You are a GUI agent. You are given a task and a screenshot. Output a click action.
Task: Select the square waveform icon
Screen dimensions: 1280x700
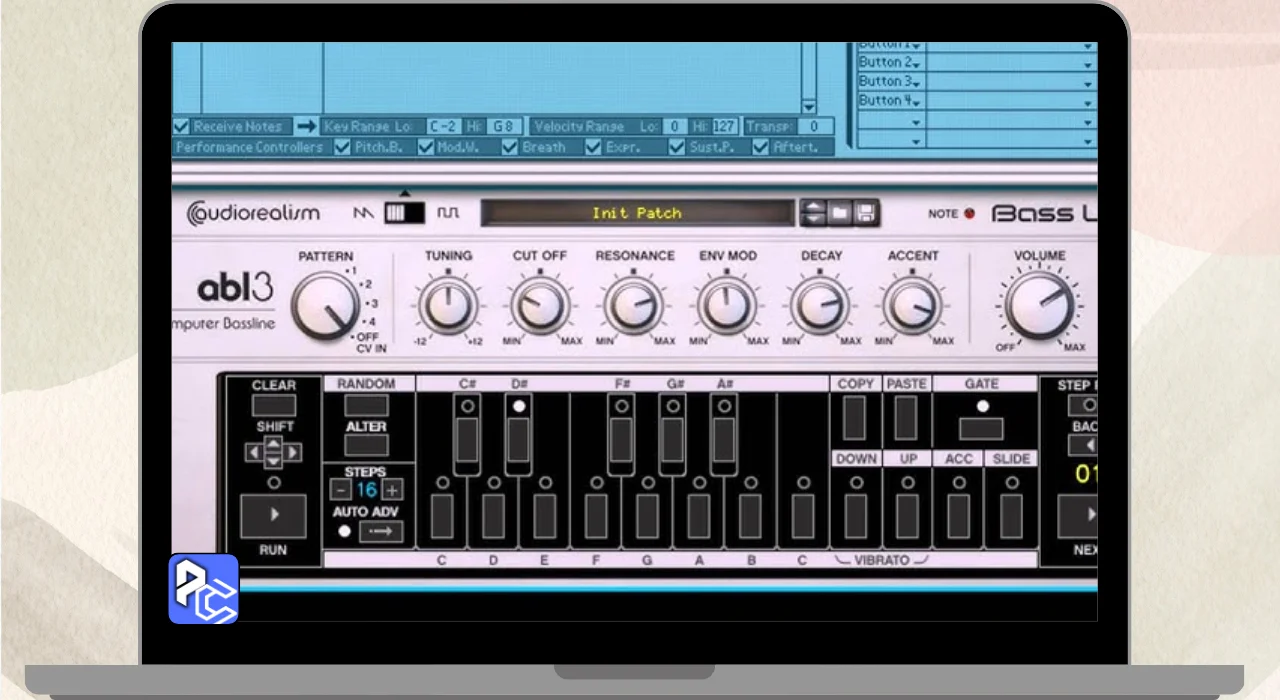(x=447, y=213)
